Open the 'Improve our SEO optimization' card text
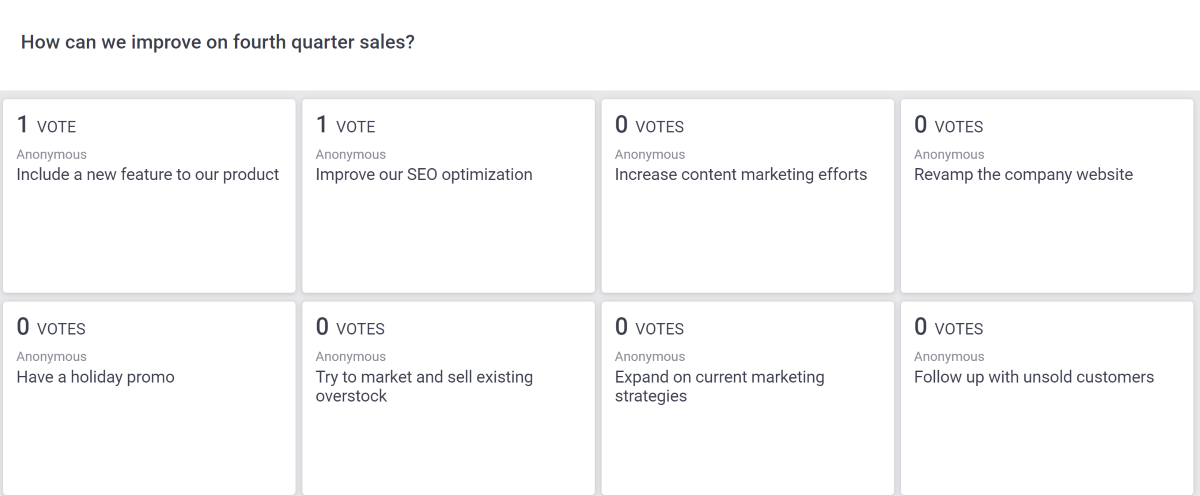Image resolution: width=1200 pixels, height=496 pixels. [x=424, y=175]
